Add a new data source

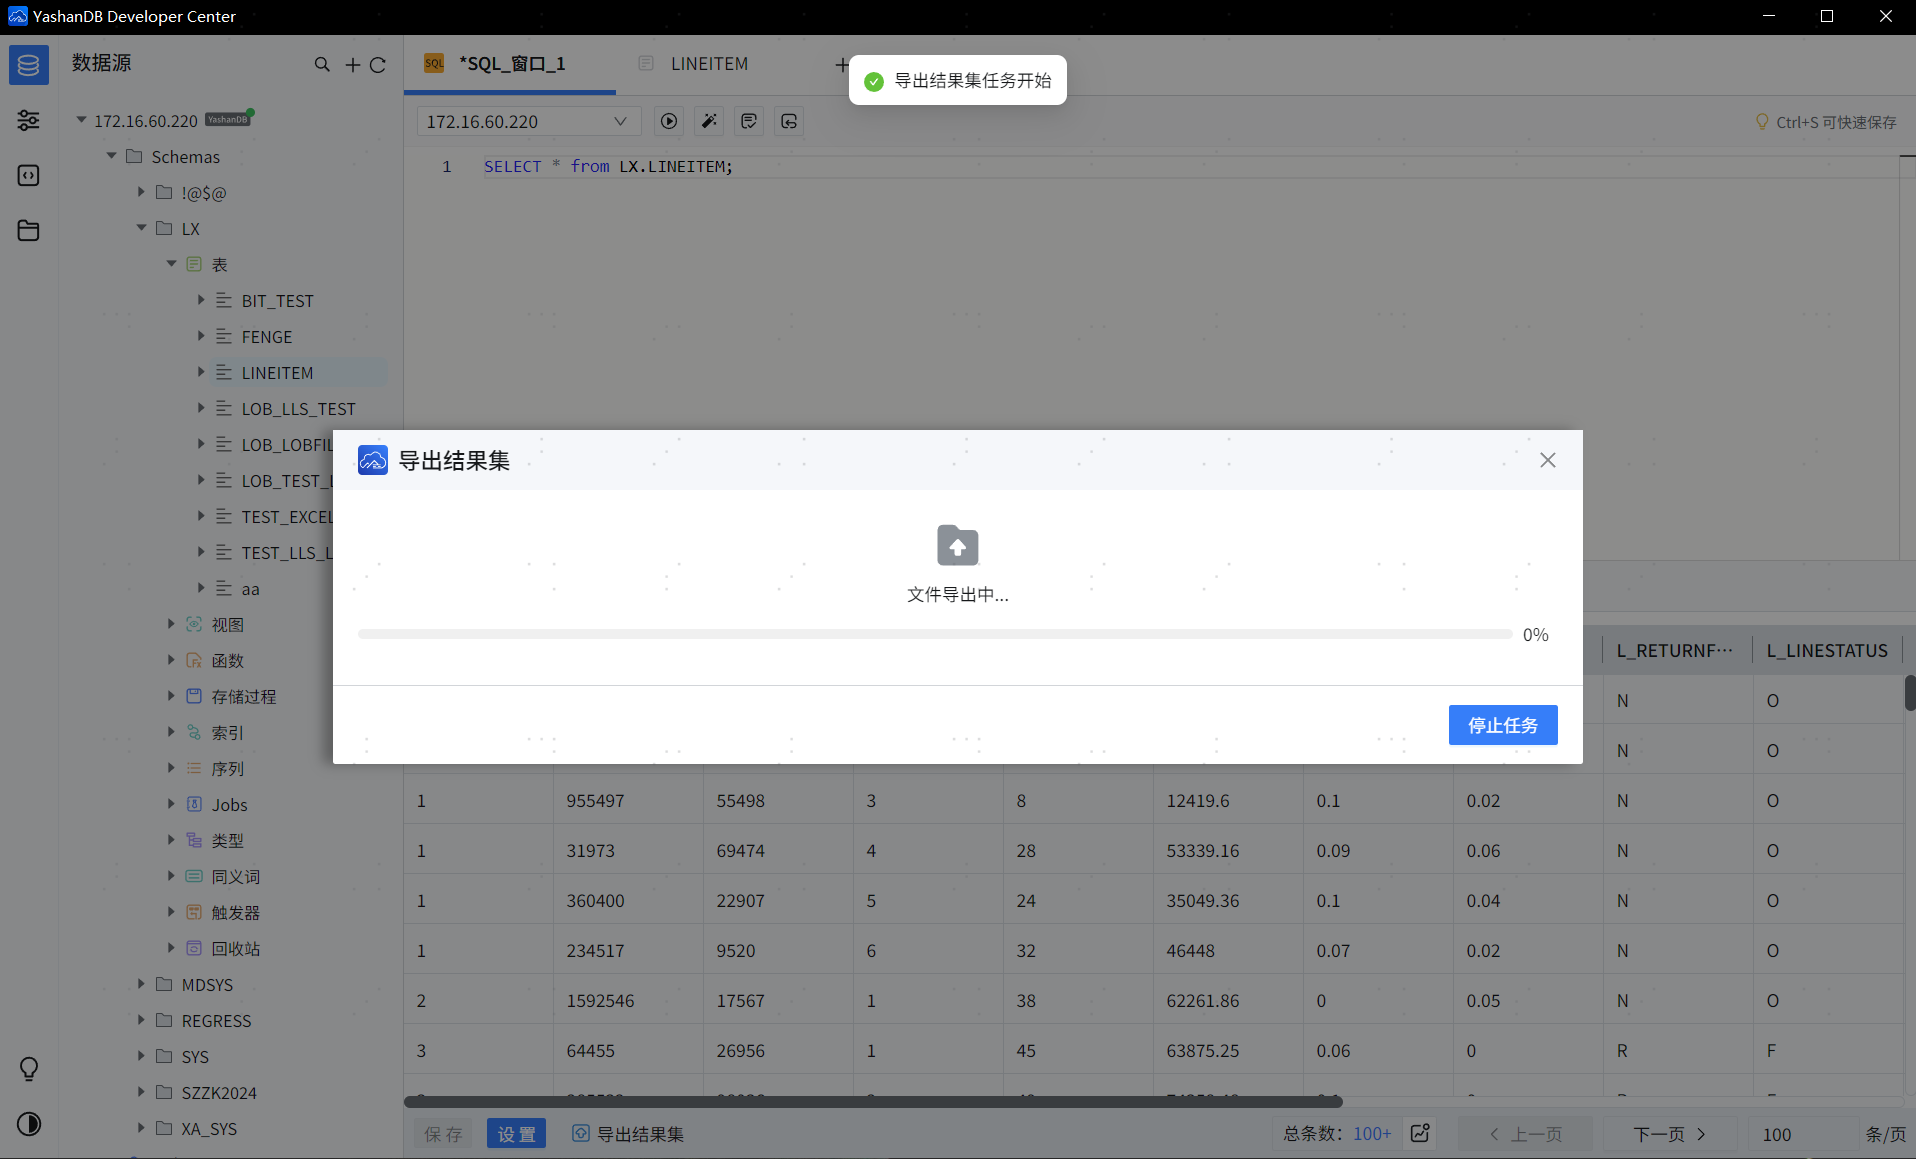click(352, 64)
